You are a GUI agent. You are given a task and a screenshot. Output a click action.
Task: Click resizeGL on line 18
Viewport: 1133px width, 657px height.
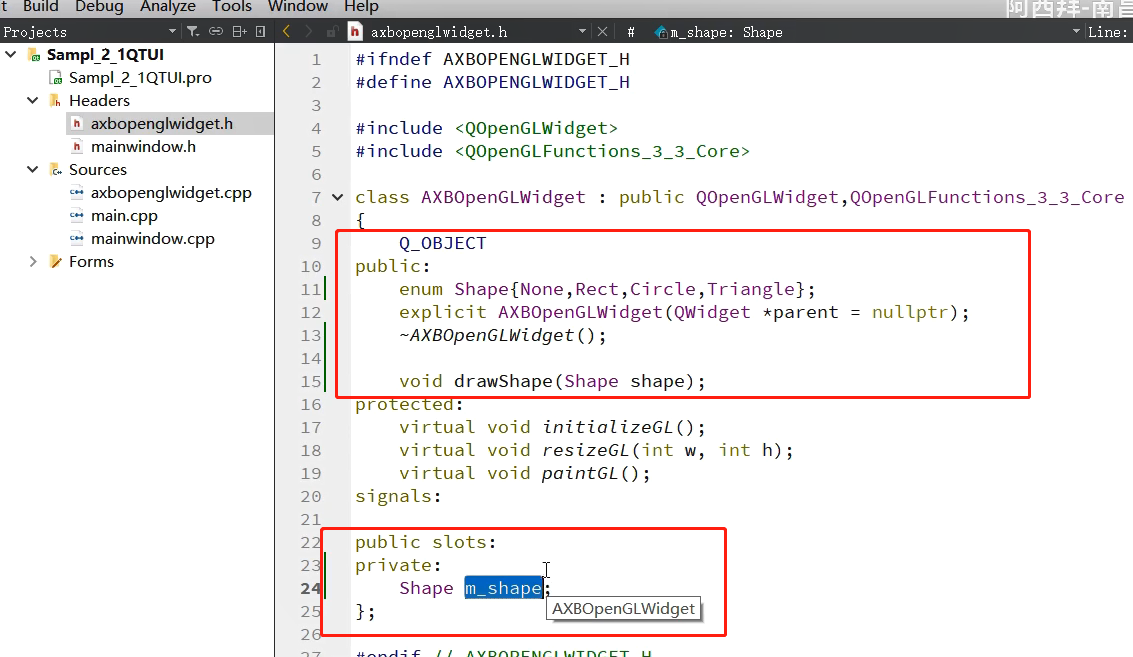point(585,451)
